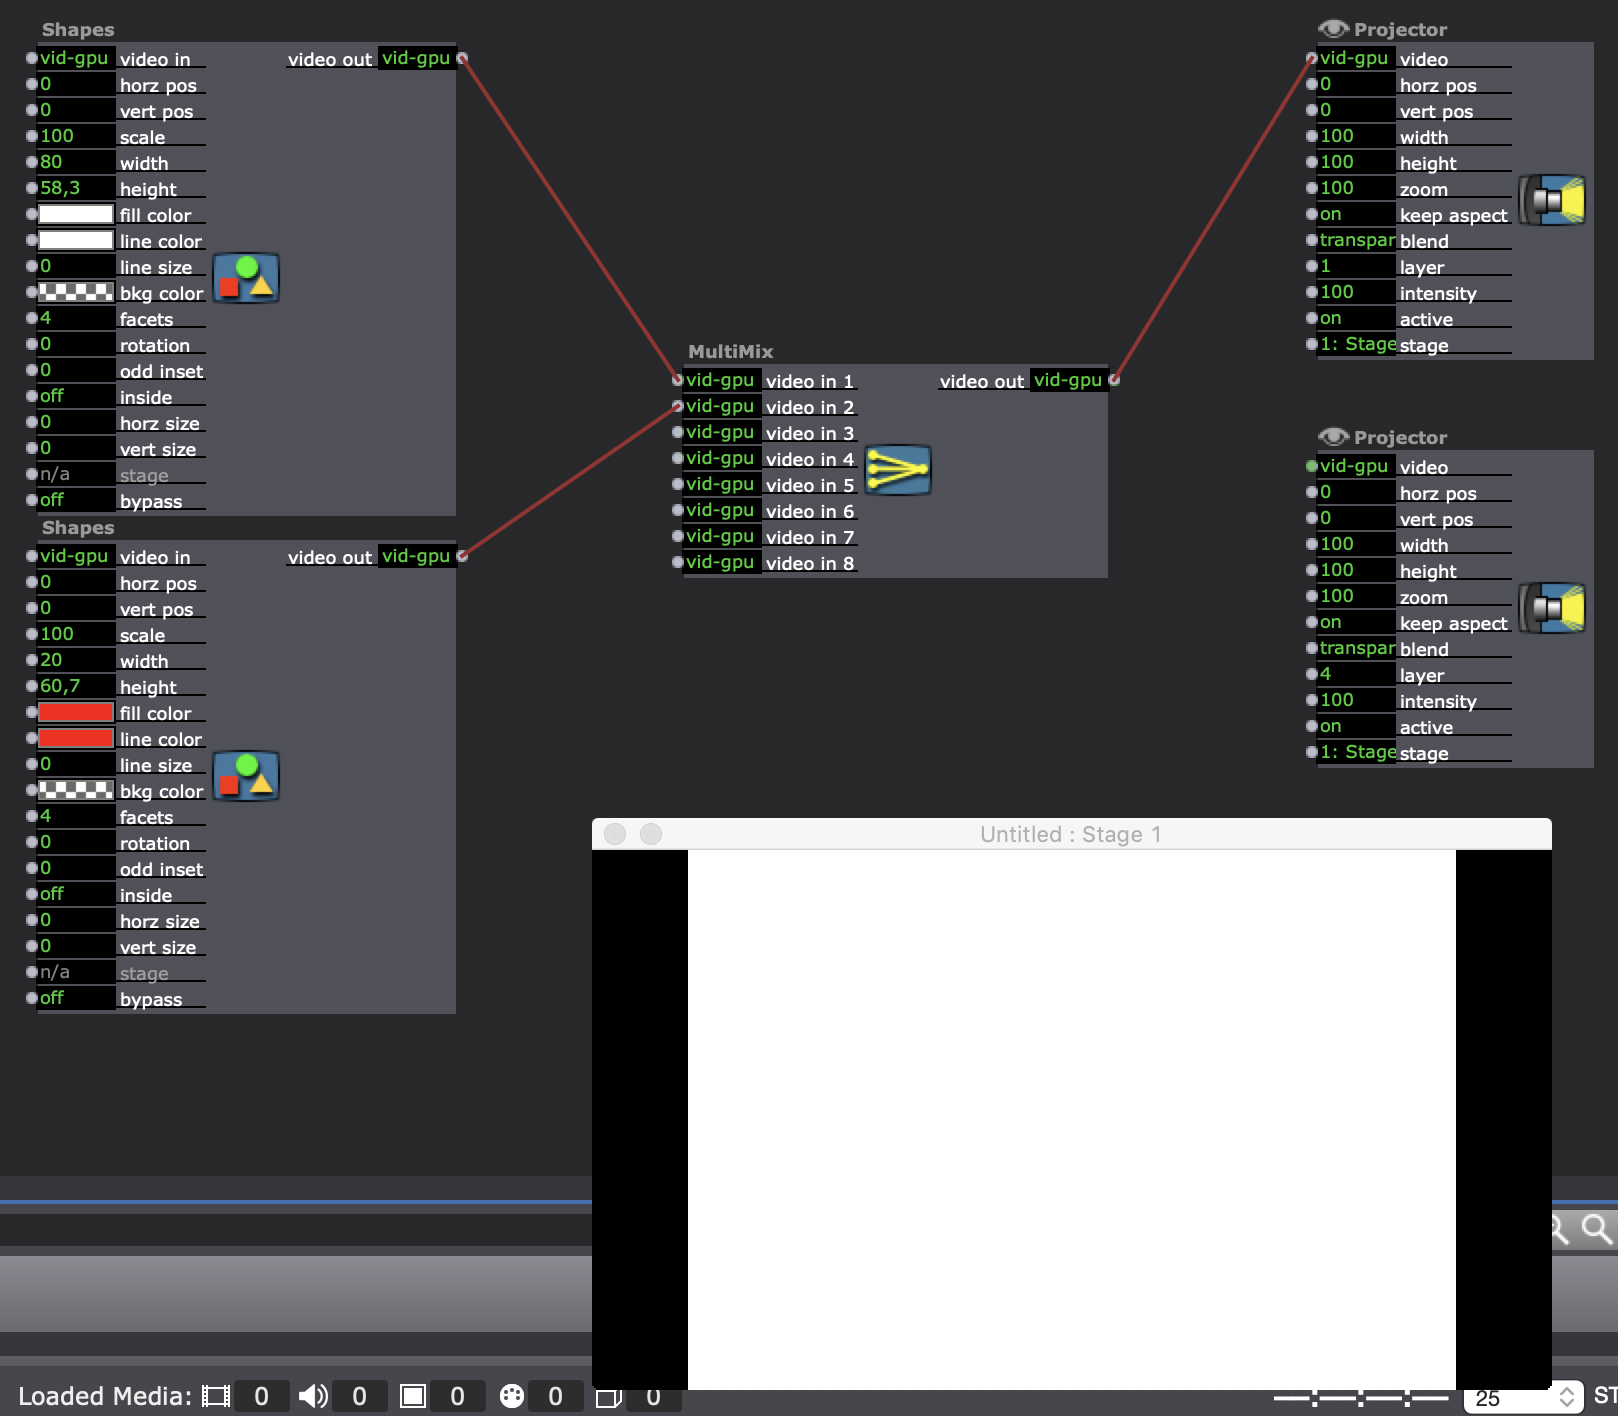Viewport: 1618px width, 1416px height.
Task: Click the speaker icon in Loaded Media bar
Action: pyautogui.click(x=313, y=1395)
